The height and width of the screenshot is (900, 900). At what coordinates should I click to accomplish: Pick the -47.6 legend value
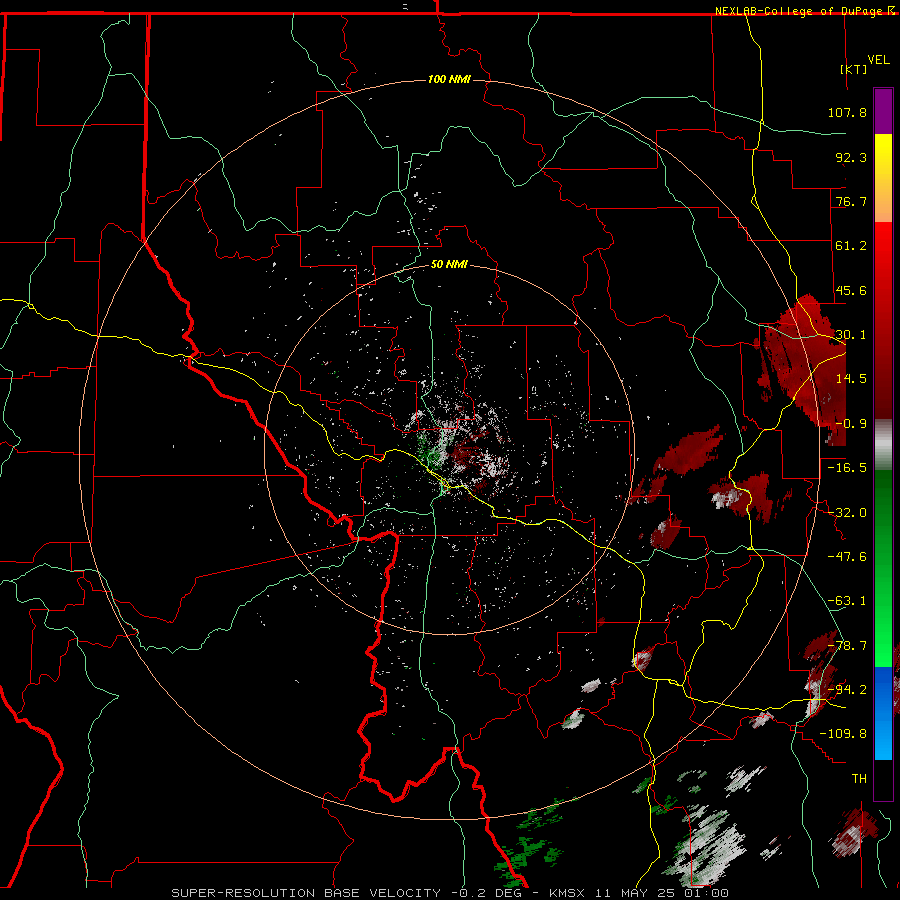(847, 557)
